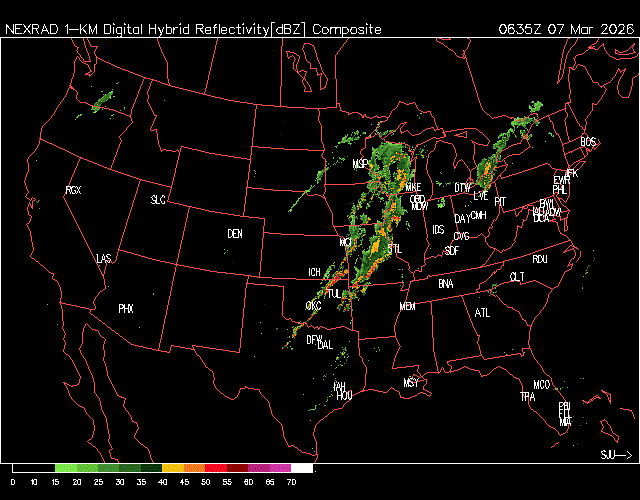Click the PHX station label in Arizona
Image resolution: width=640 pixels, height=500 pixels.
[126, 309]
